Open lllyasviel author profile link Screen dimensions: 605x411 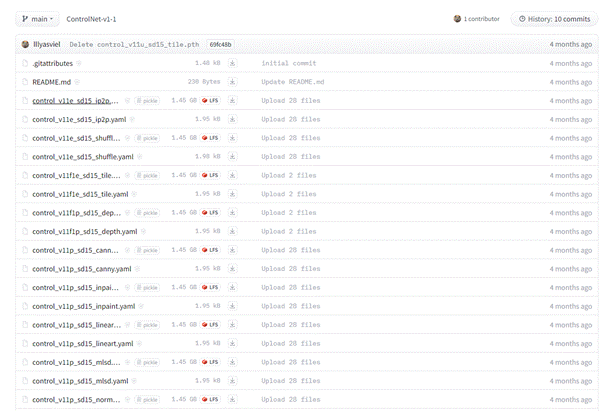pos(48,45)
